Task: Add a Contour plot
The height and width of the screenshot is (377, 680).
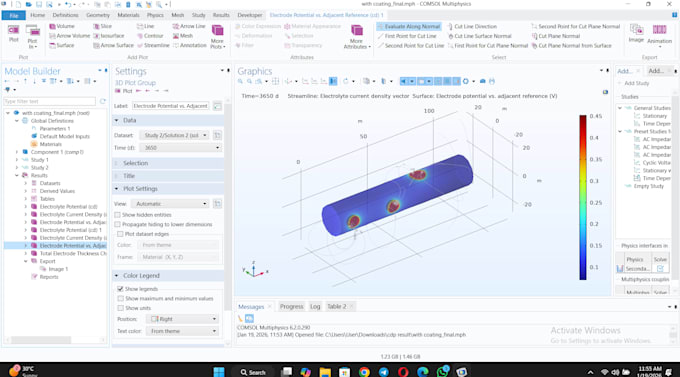Action: [150, 36]
